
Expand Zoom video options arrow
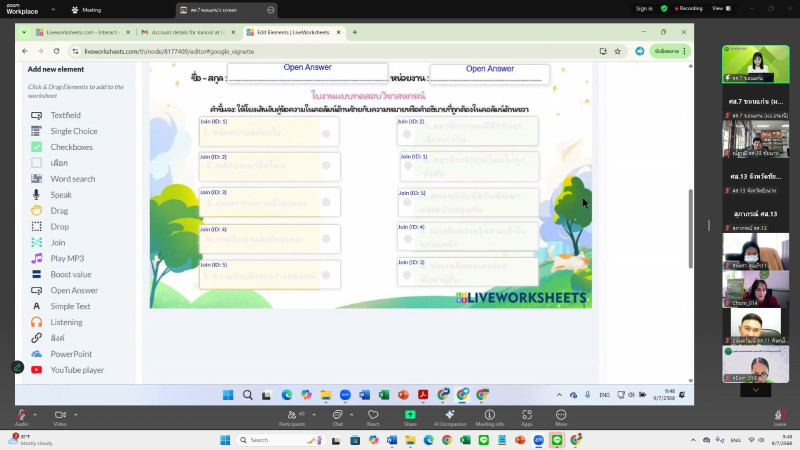tap(76, 414)
